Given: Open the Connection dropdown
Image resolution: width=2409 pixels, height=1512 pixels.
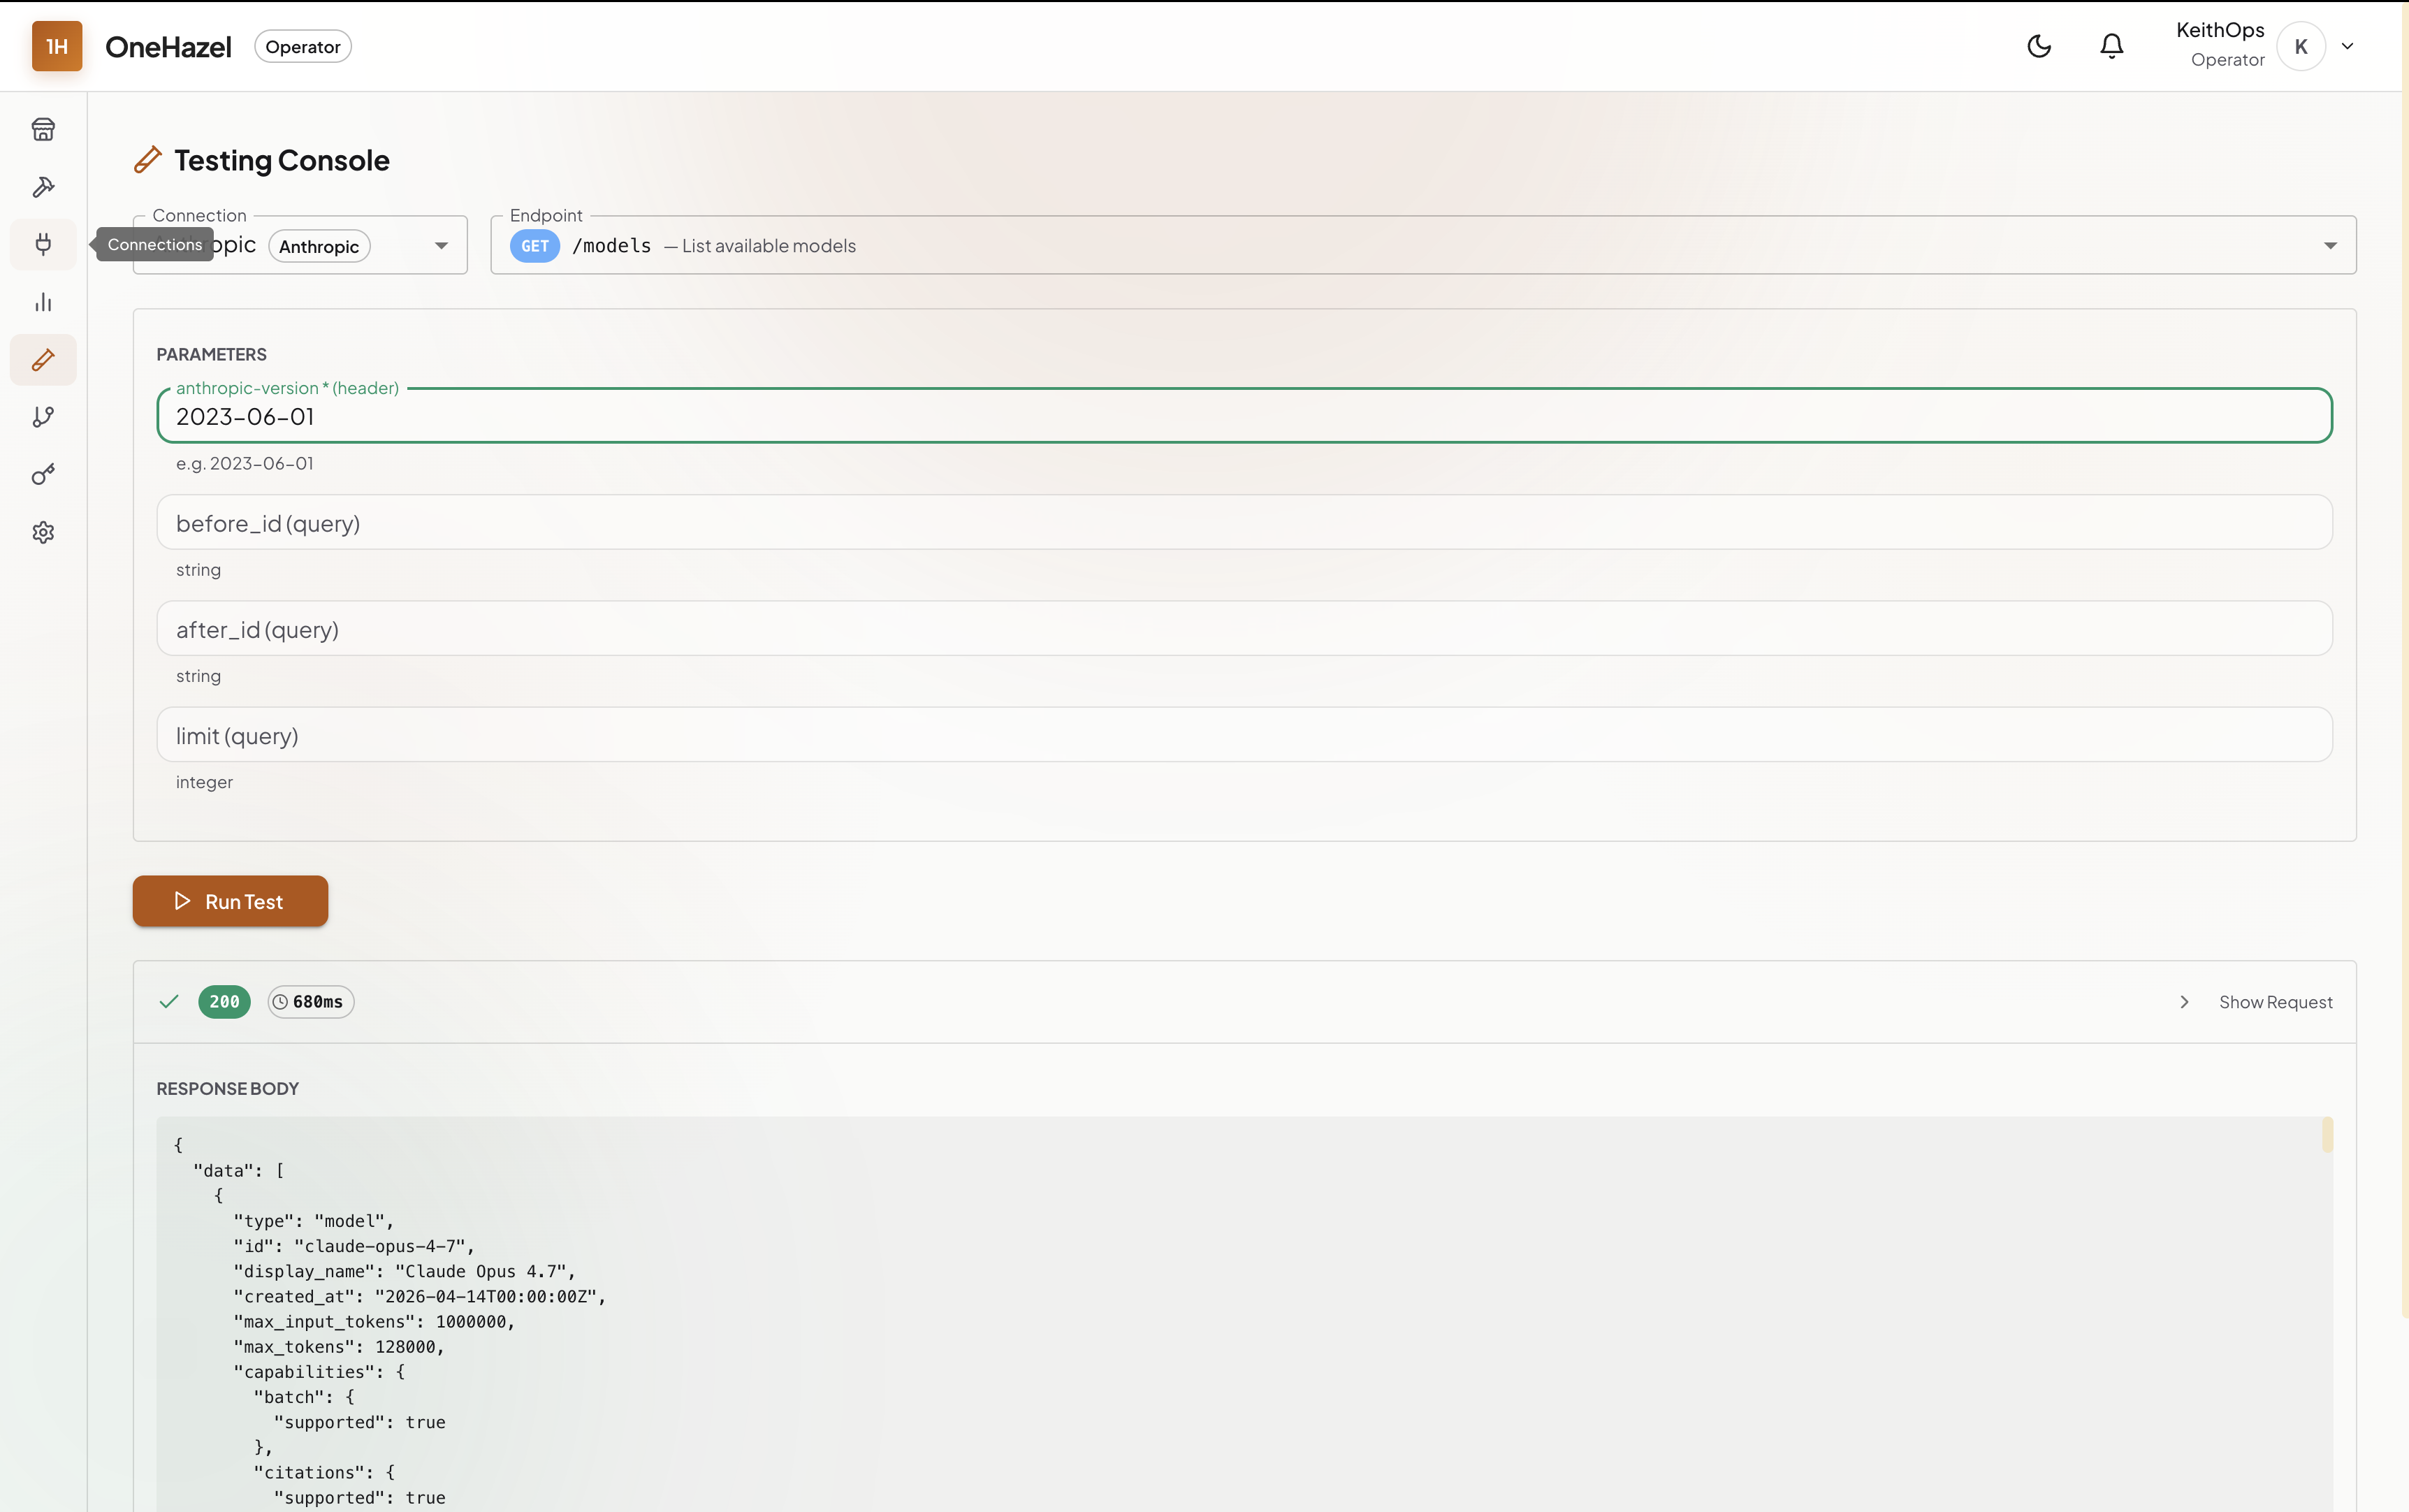Looking at the screenshot, I should (300, 245).
